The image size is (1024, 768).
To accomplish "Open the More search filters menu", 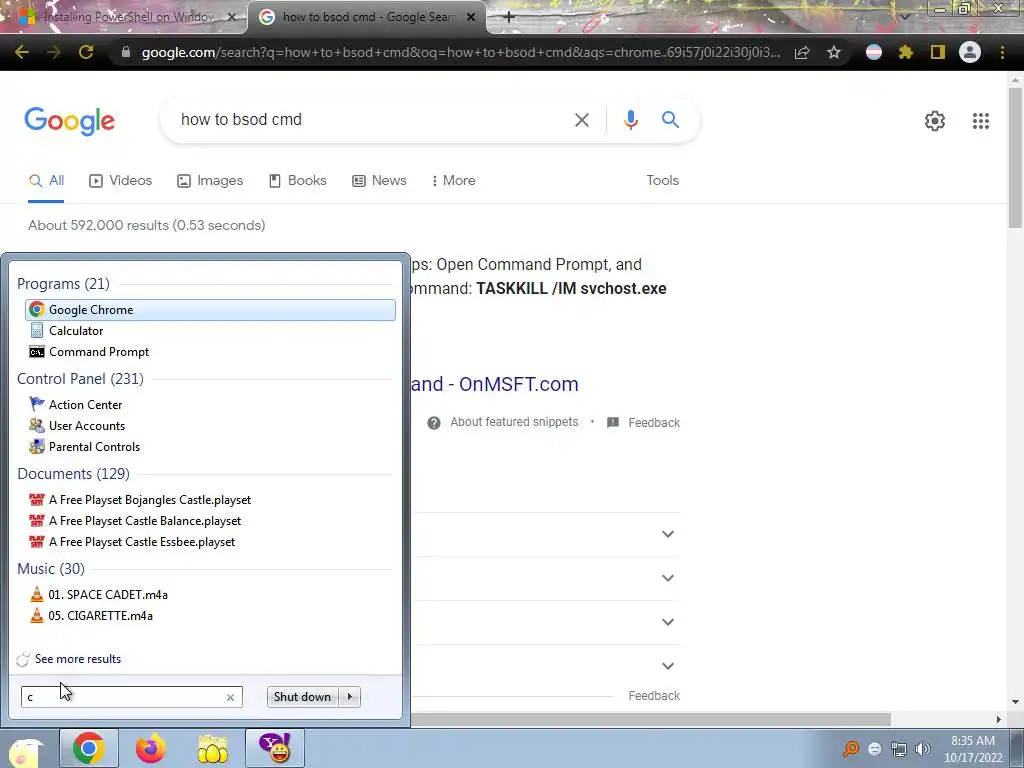I will point(453,181).
